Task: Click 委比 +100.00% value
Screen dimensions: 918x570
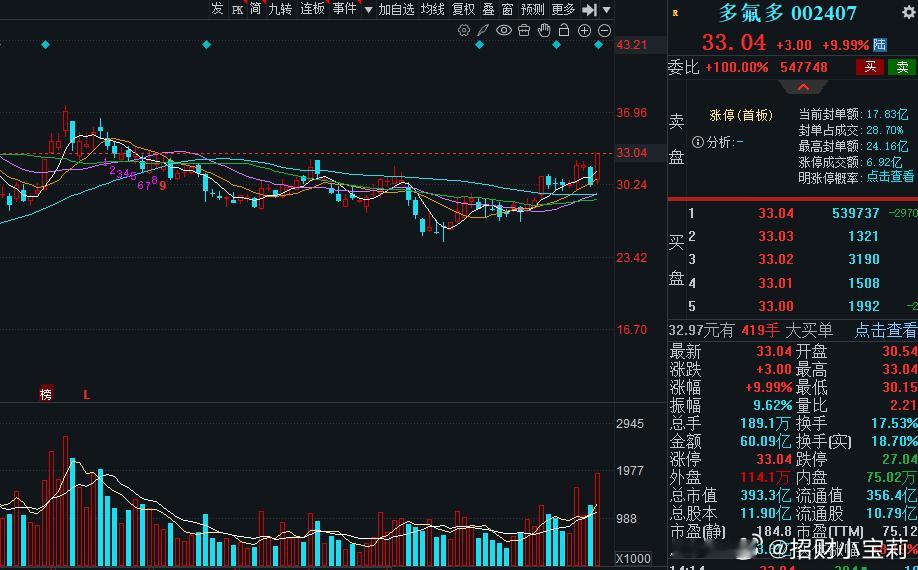Action: coord(737,67)
